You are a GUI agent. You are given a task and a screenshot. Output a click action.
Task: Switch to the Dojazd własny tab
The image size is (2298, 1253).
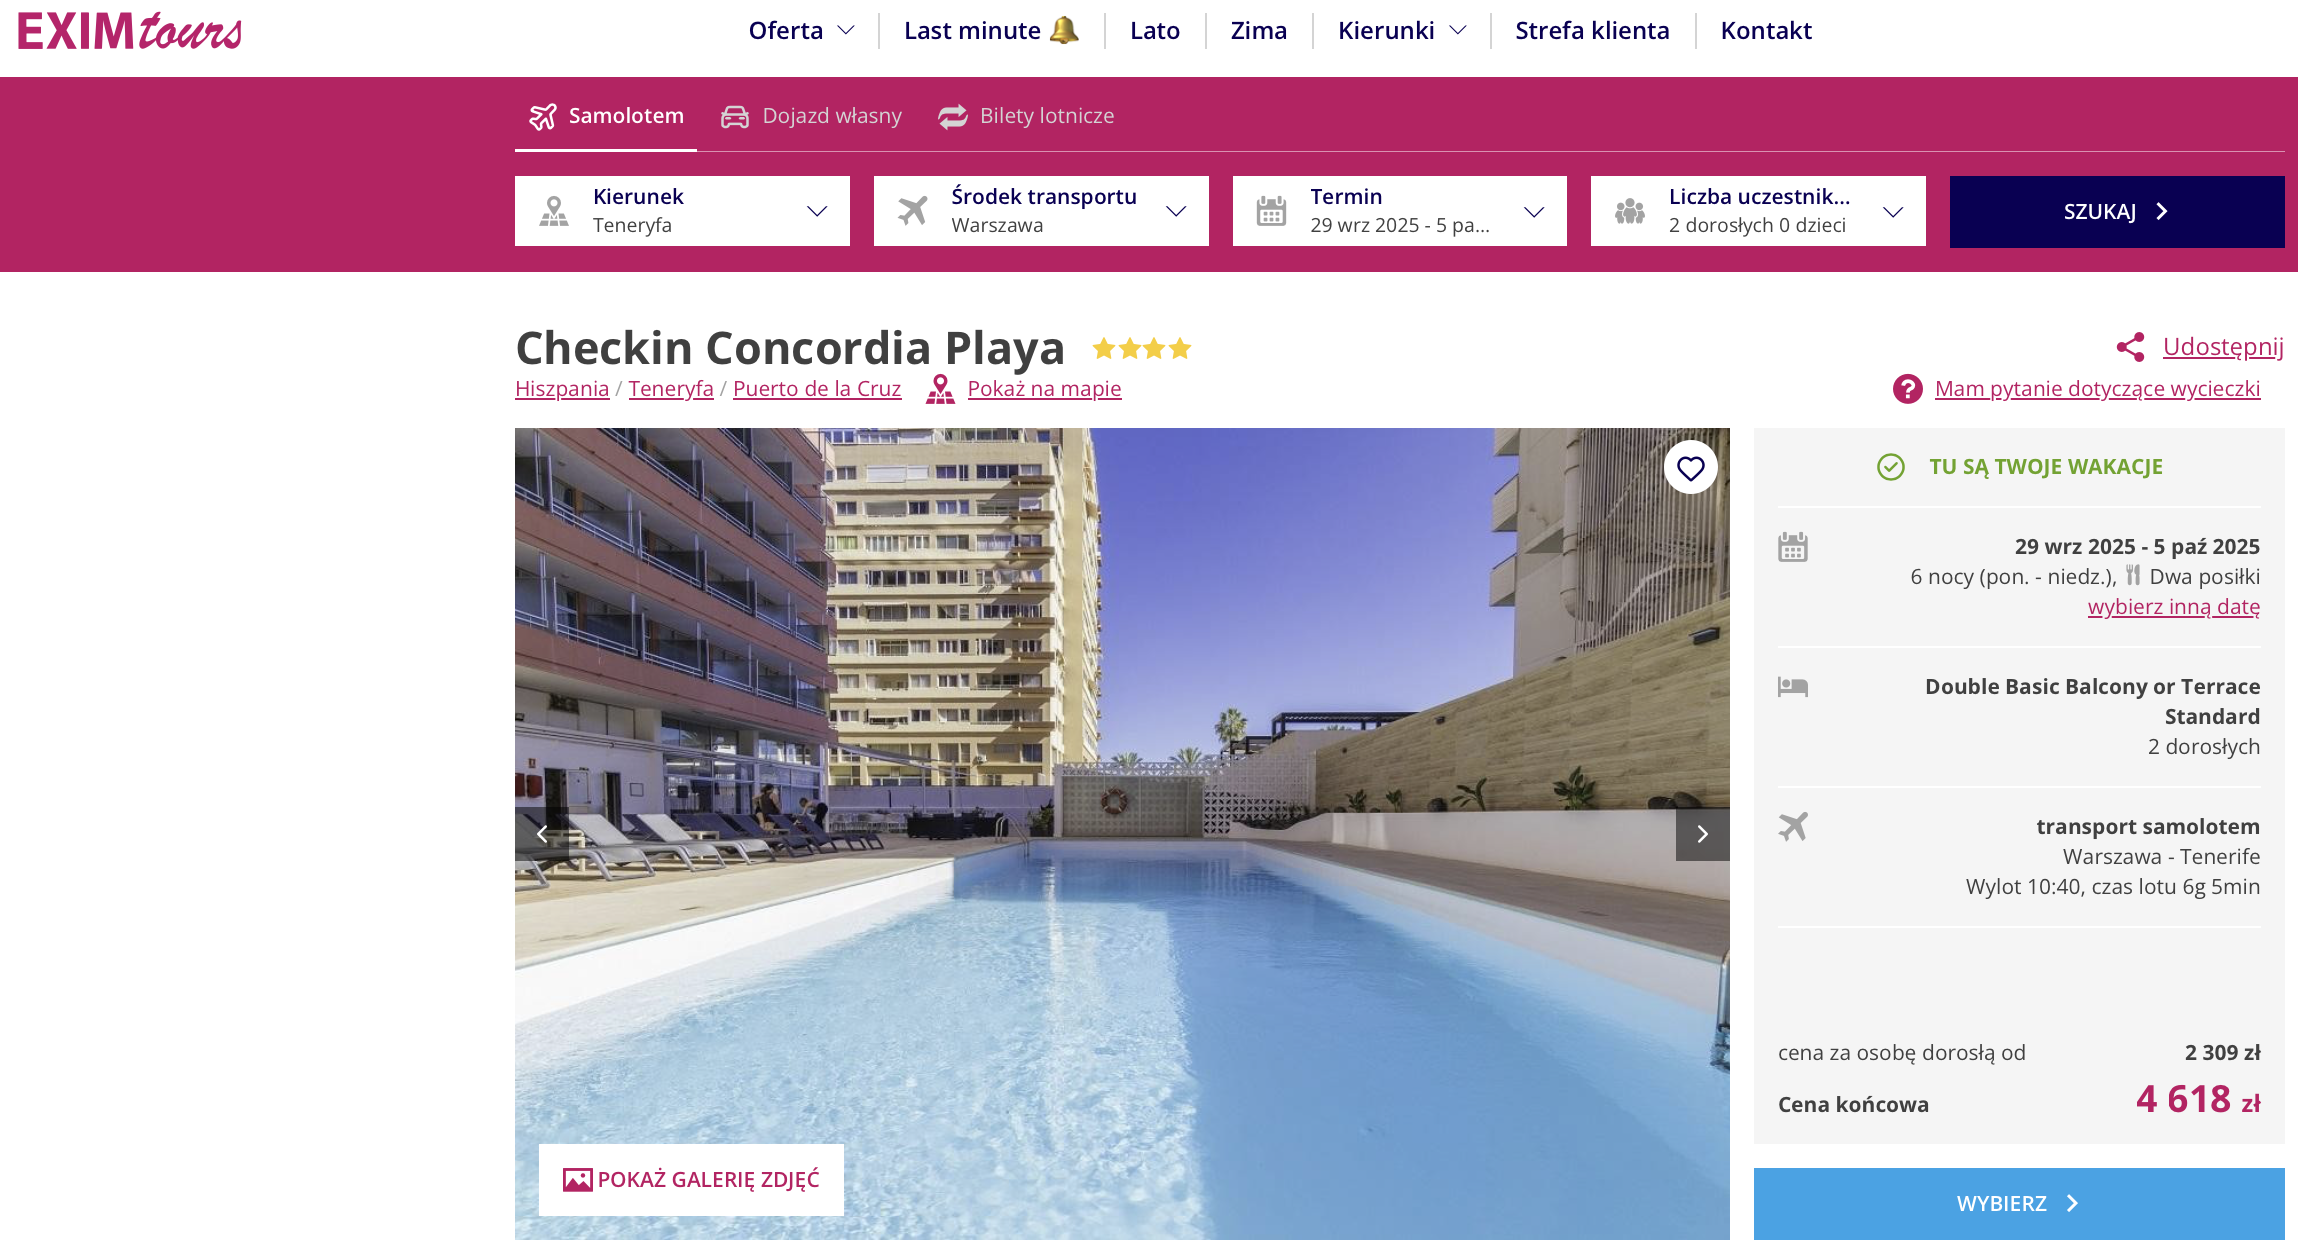tap(812, 116)
